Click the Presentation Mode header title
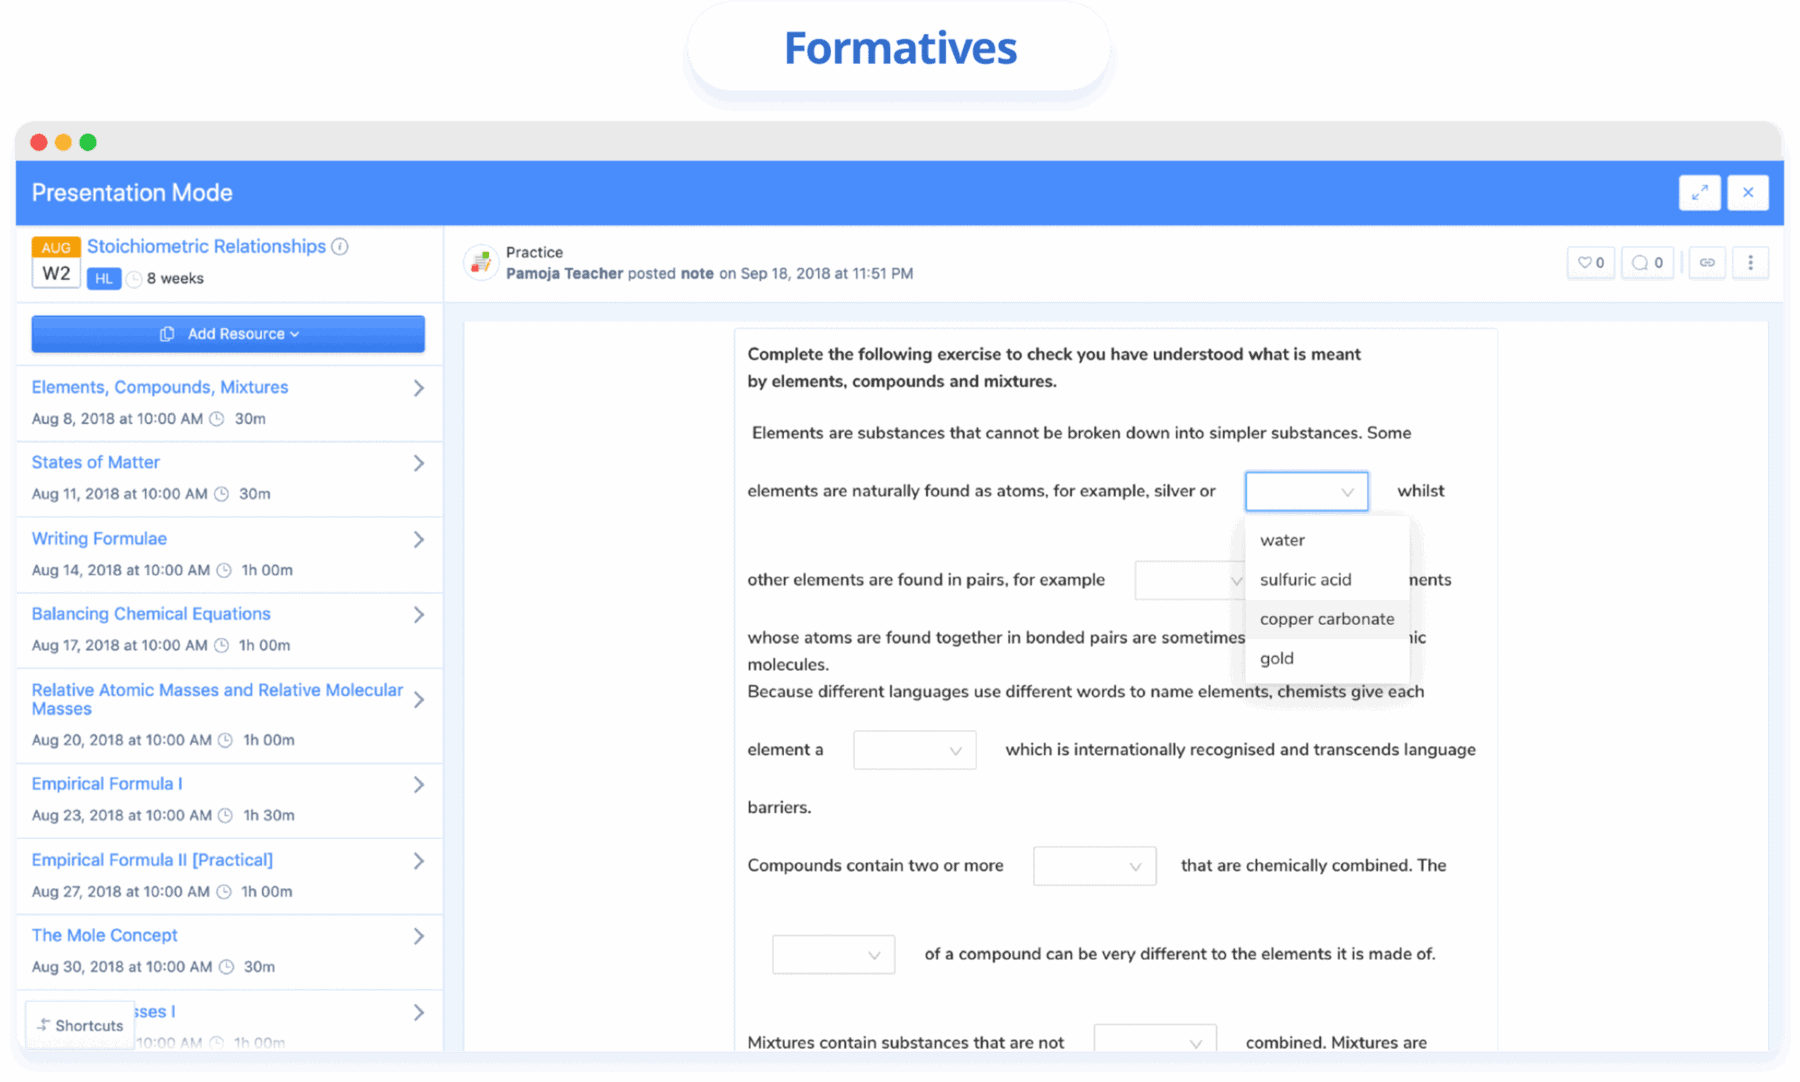Screen dimensions: 1800x1082 tap(132, 193)
